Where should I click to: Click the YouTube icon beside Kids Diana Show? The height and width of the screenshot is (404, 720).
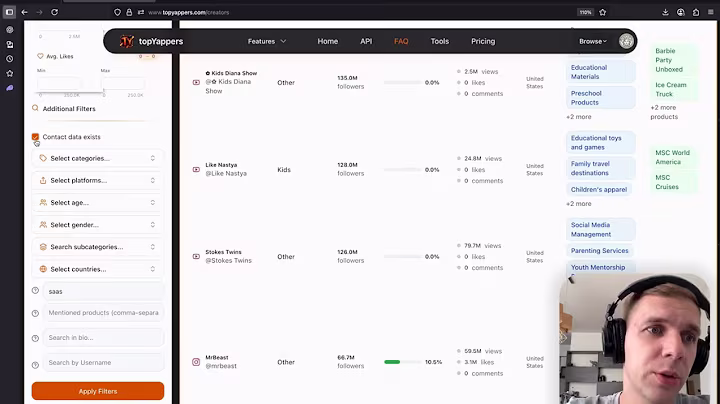(x=196, y=82)
